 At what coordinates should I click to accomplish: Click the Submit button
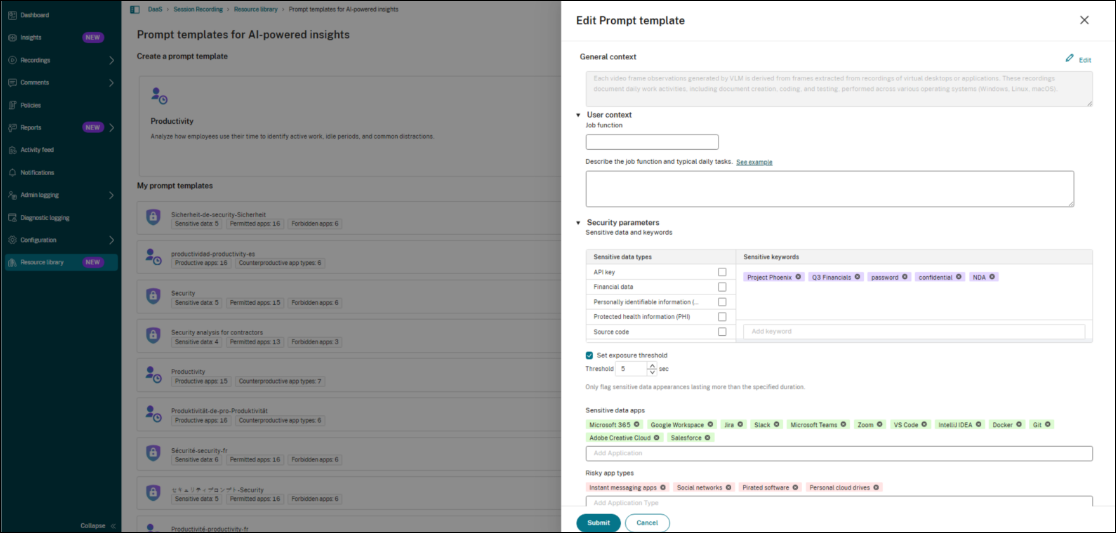click(x=598, y=522)
